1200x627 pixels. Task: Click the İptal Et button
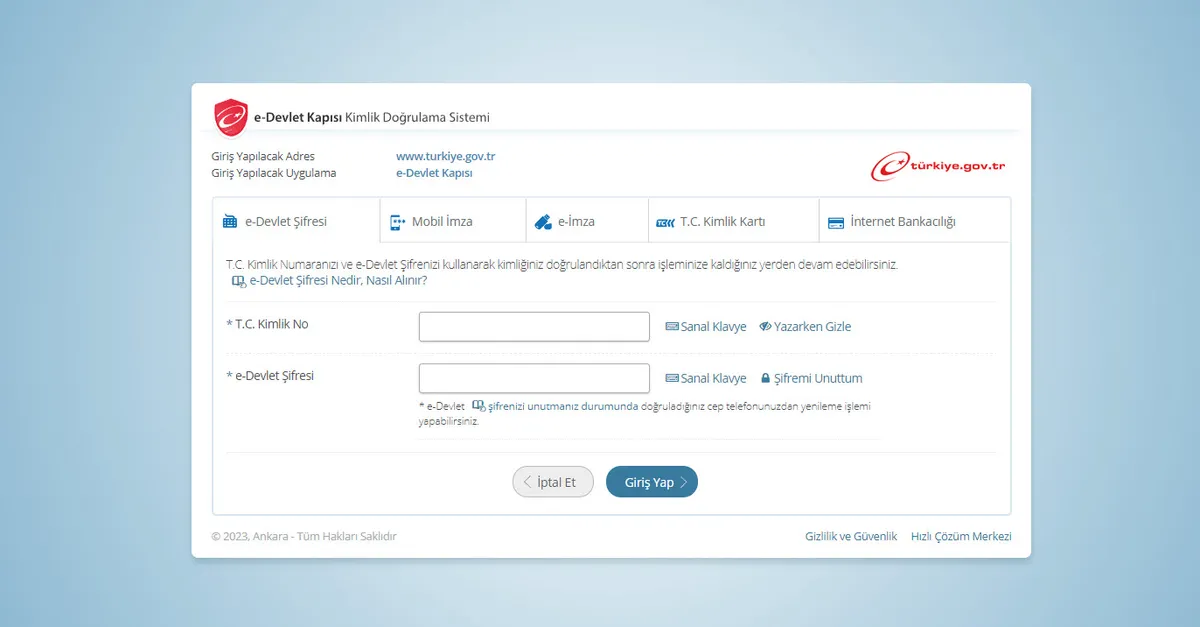(553, 482)
